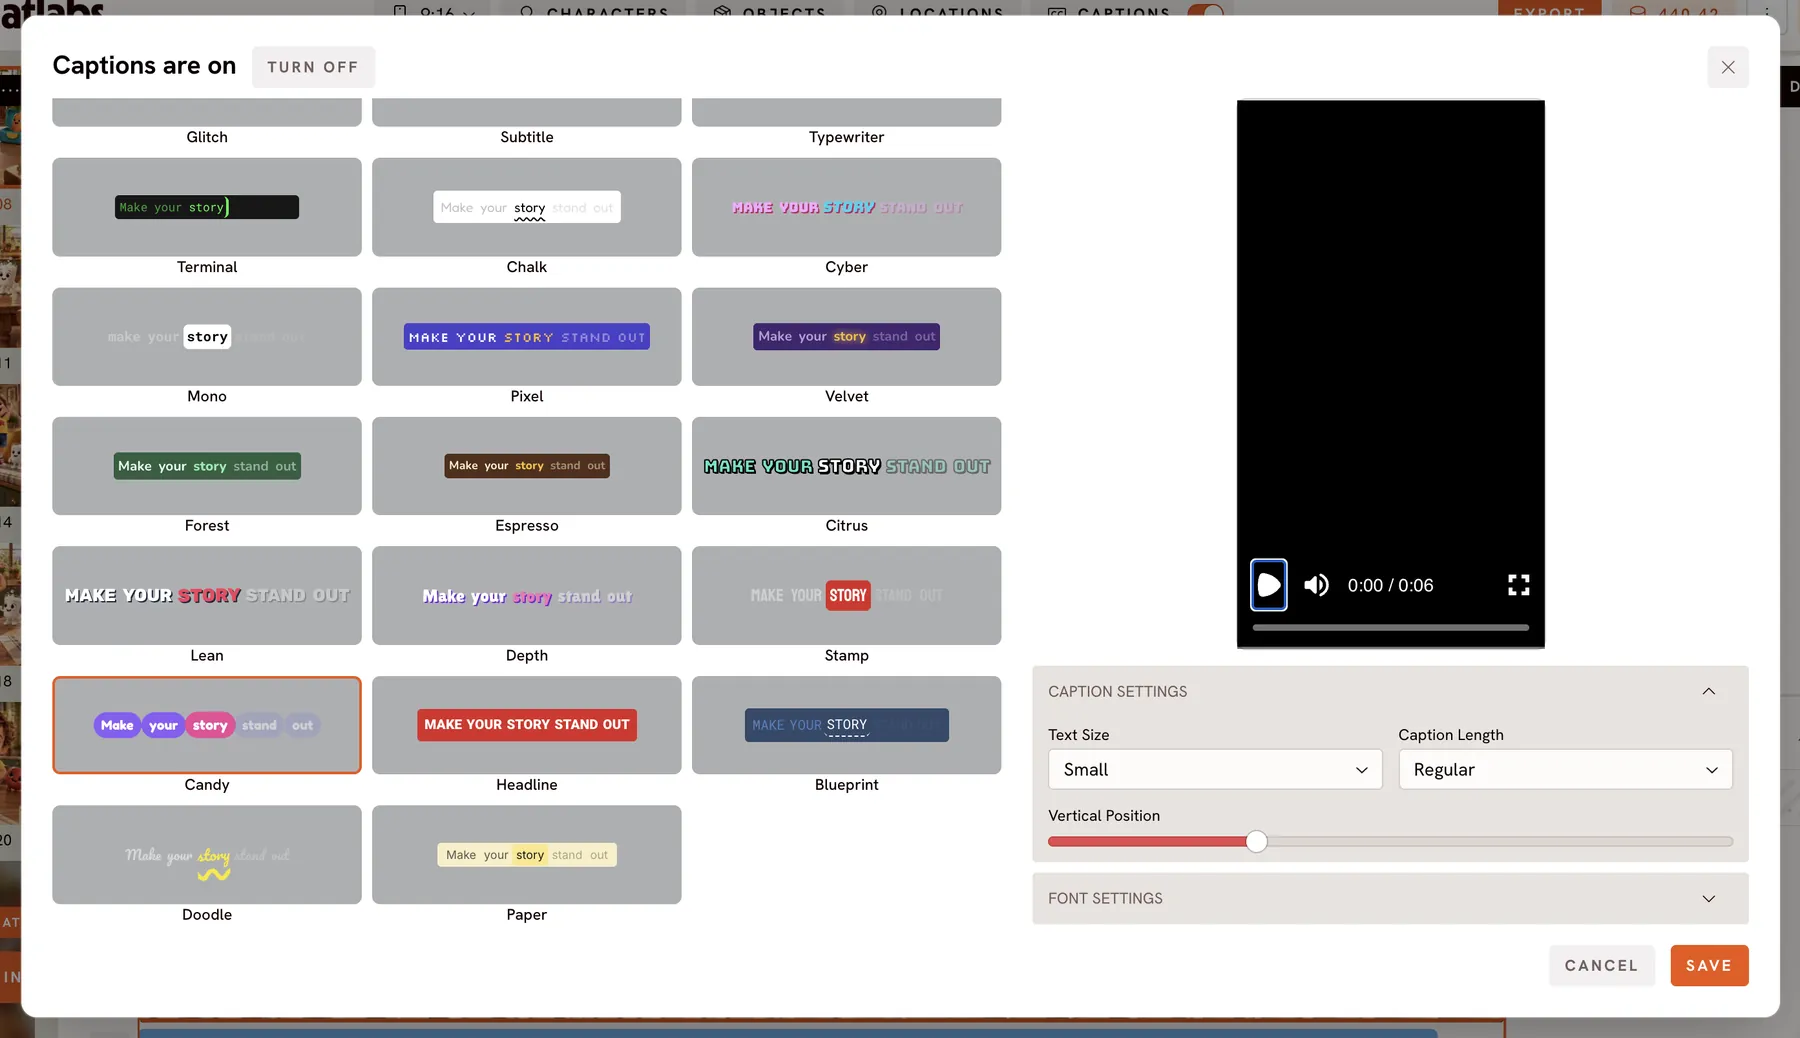1800x1038 pixels.
Task: Open the Text Size dropdown
Action: pyautogui.click(x=1215, y=769)
